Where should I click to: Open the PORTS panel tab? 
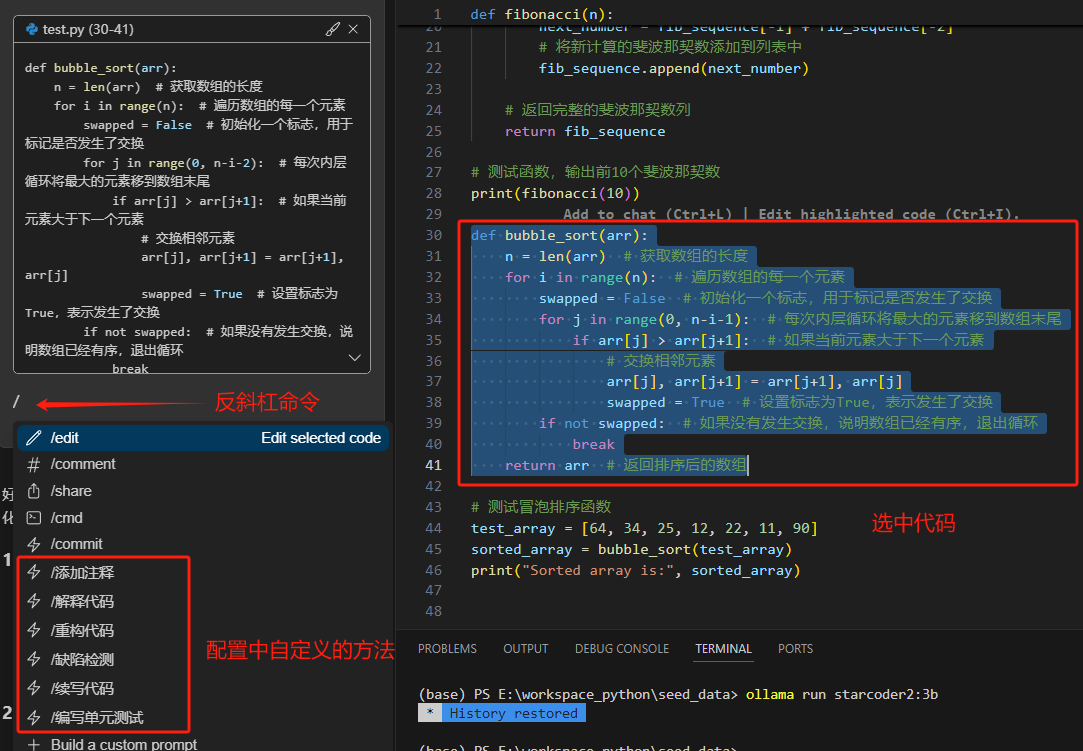point(795,649)
